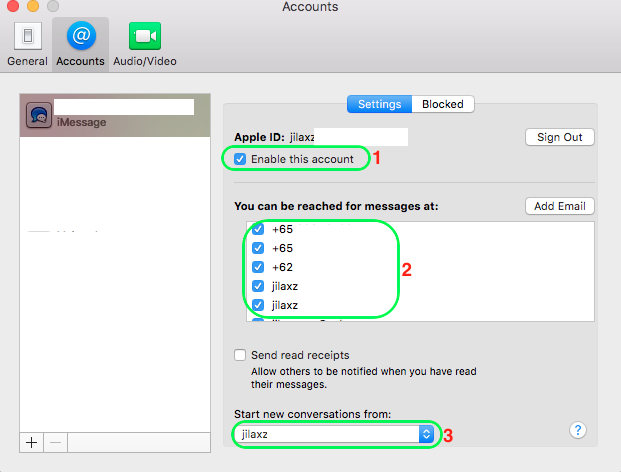Image resolution: width=621 pixels, height=472 pixels.
Task: Select the iMessage account in the list
Action: [115, 115]
